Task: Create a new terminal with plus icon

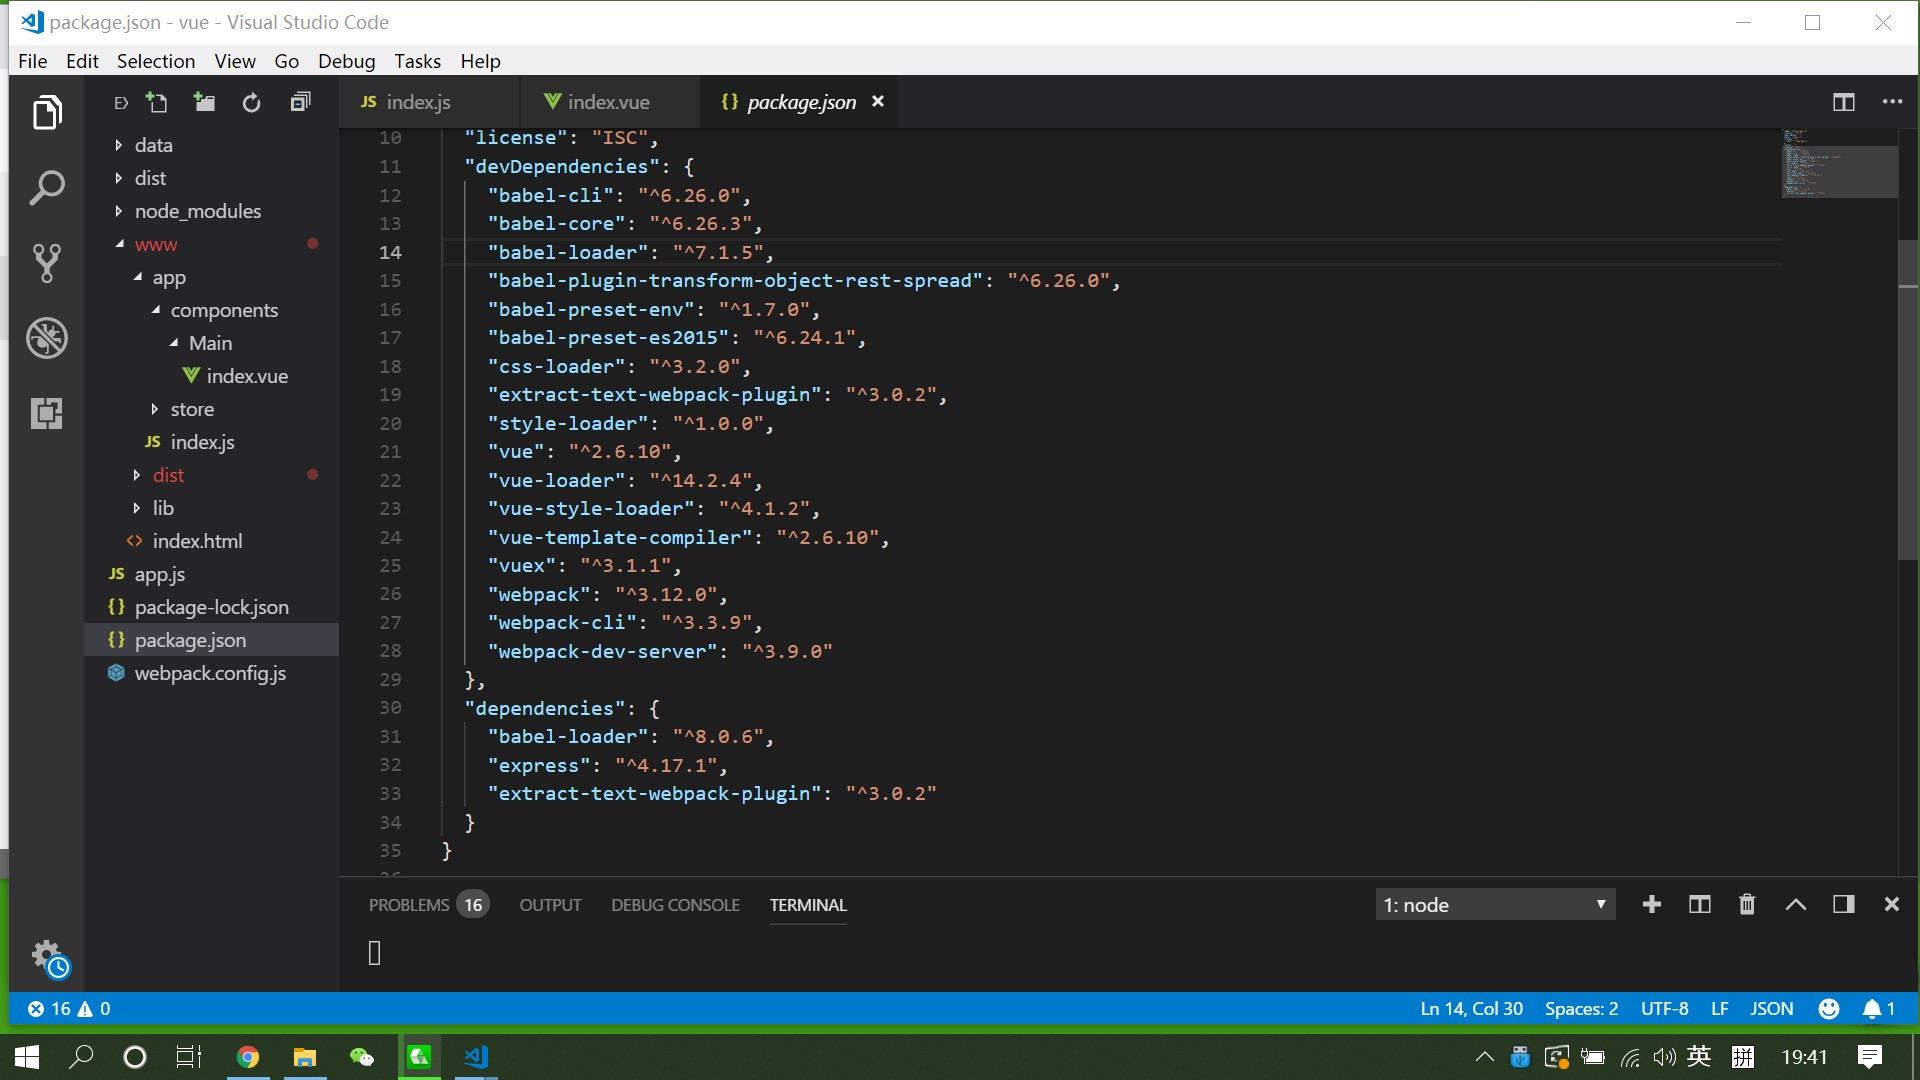Action: 1652,904
